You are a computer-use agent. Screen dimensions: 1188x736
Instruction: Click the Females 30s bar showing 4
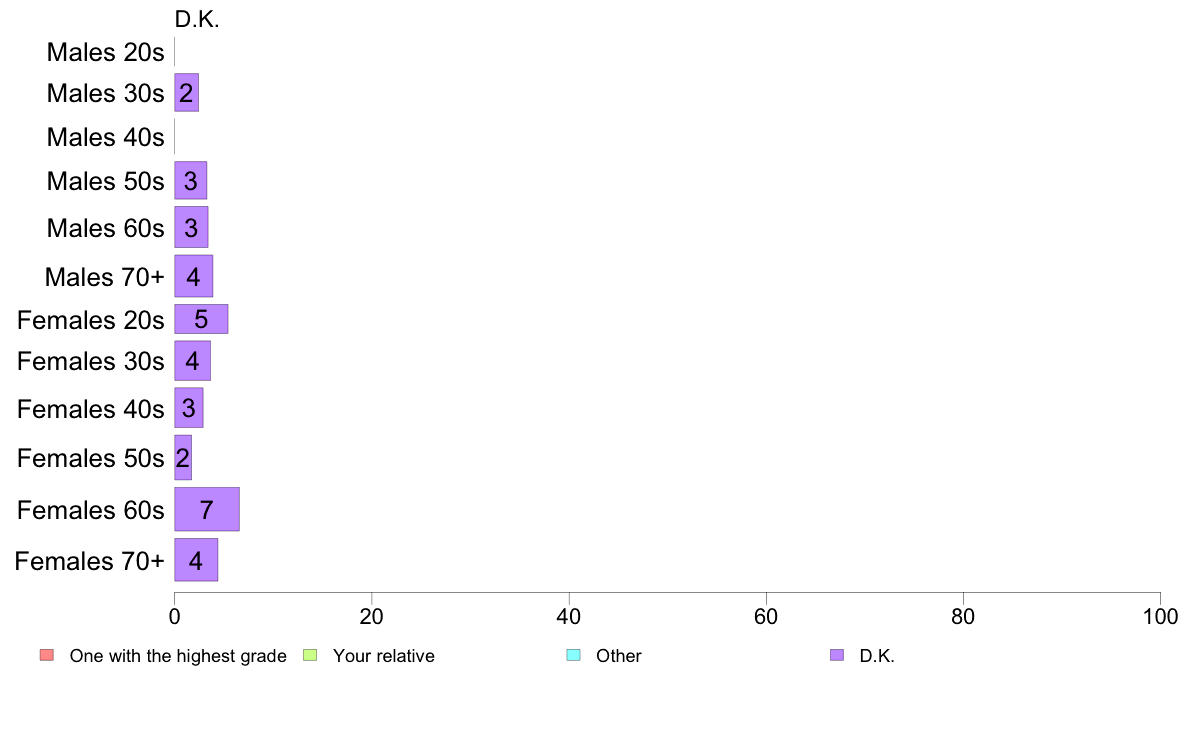192,361
